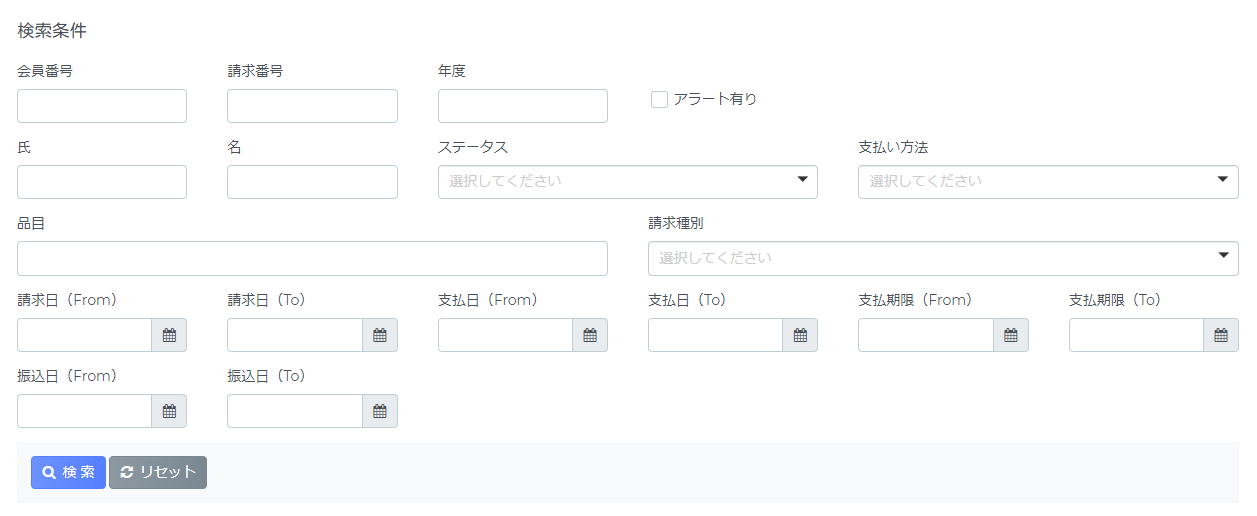Focus the 請求番号 input field
Screen dimensions: 1257x516
click(x=312, y=106)
